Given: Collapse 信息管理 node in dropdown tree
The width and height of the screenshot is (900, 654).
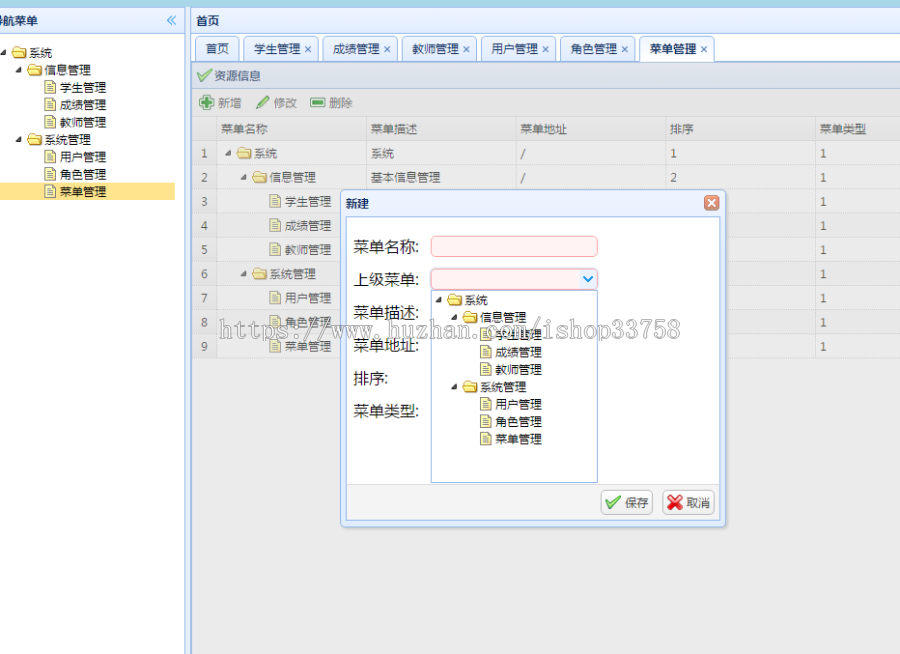Looking at the screenshot, I should click(x=454, y=317).
